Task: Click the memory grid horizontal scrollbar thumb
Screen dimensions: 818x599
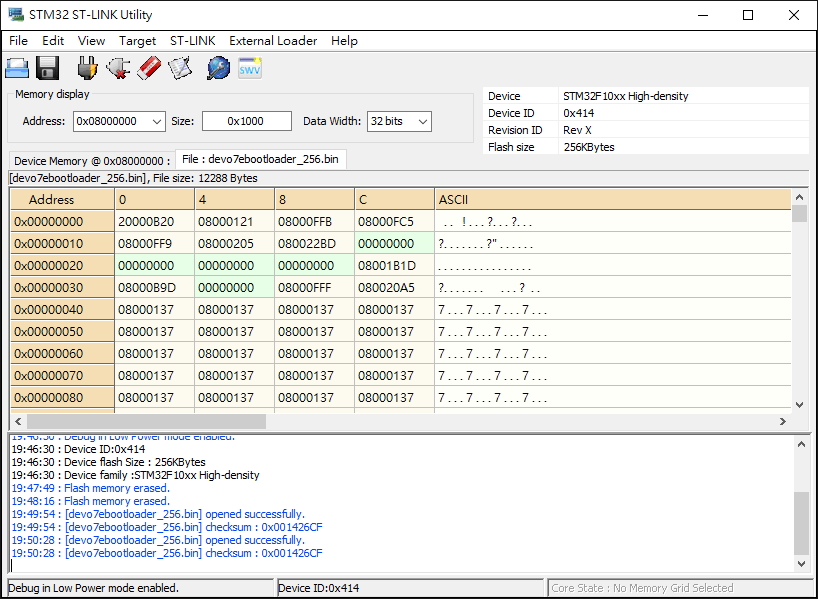Action: (x=147, y=422)
